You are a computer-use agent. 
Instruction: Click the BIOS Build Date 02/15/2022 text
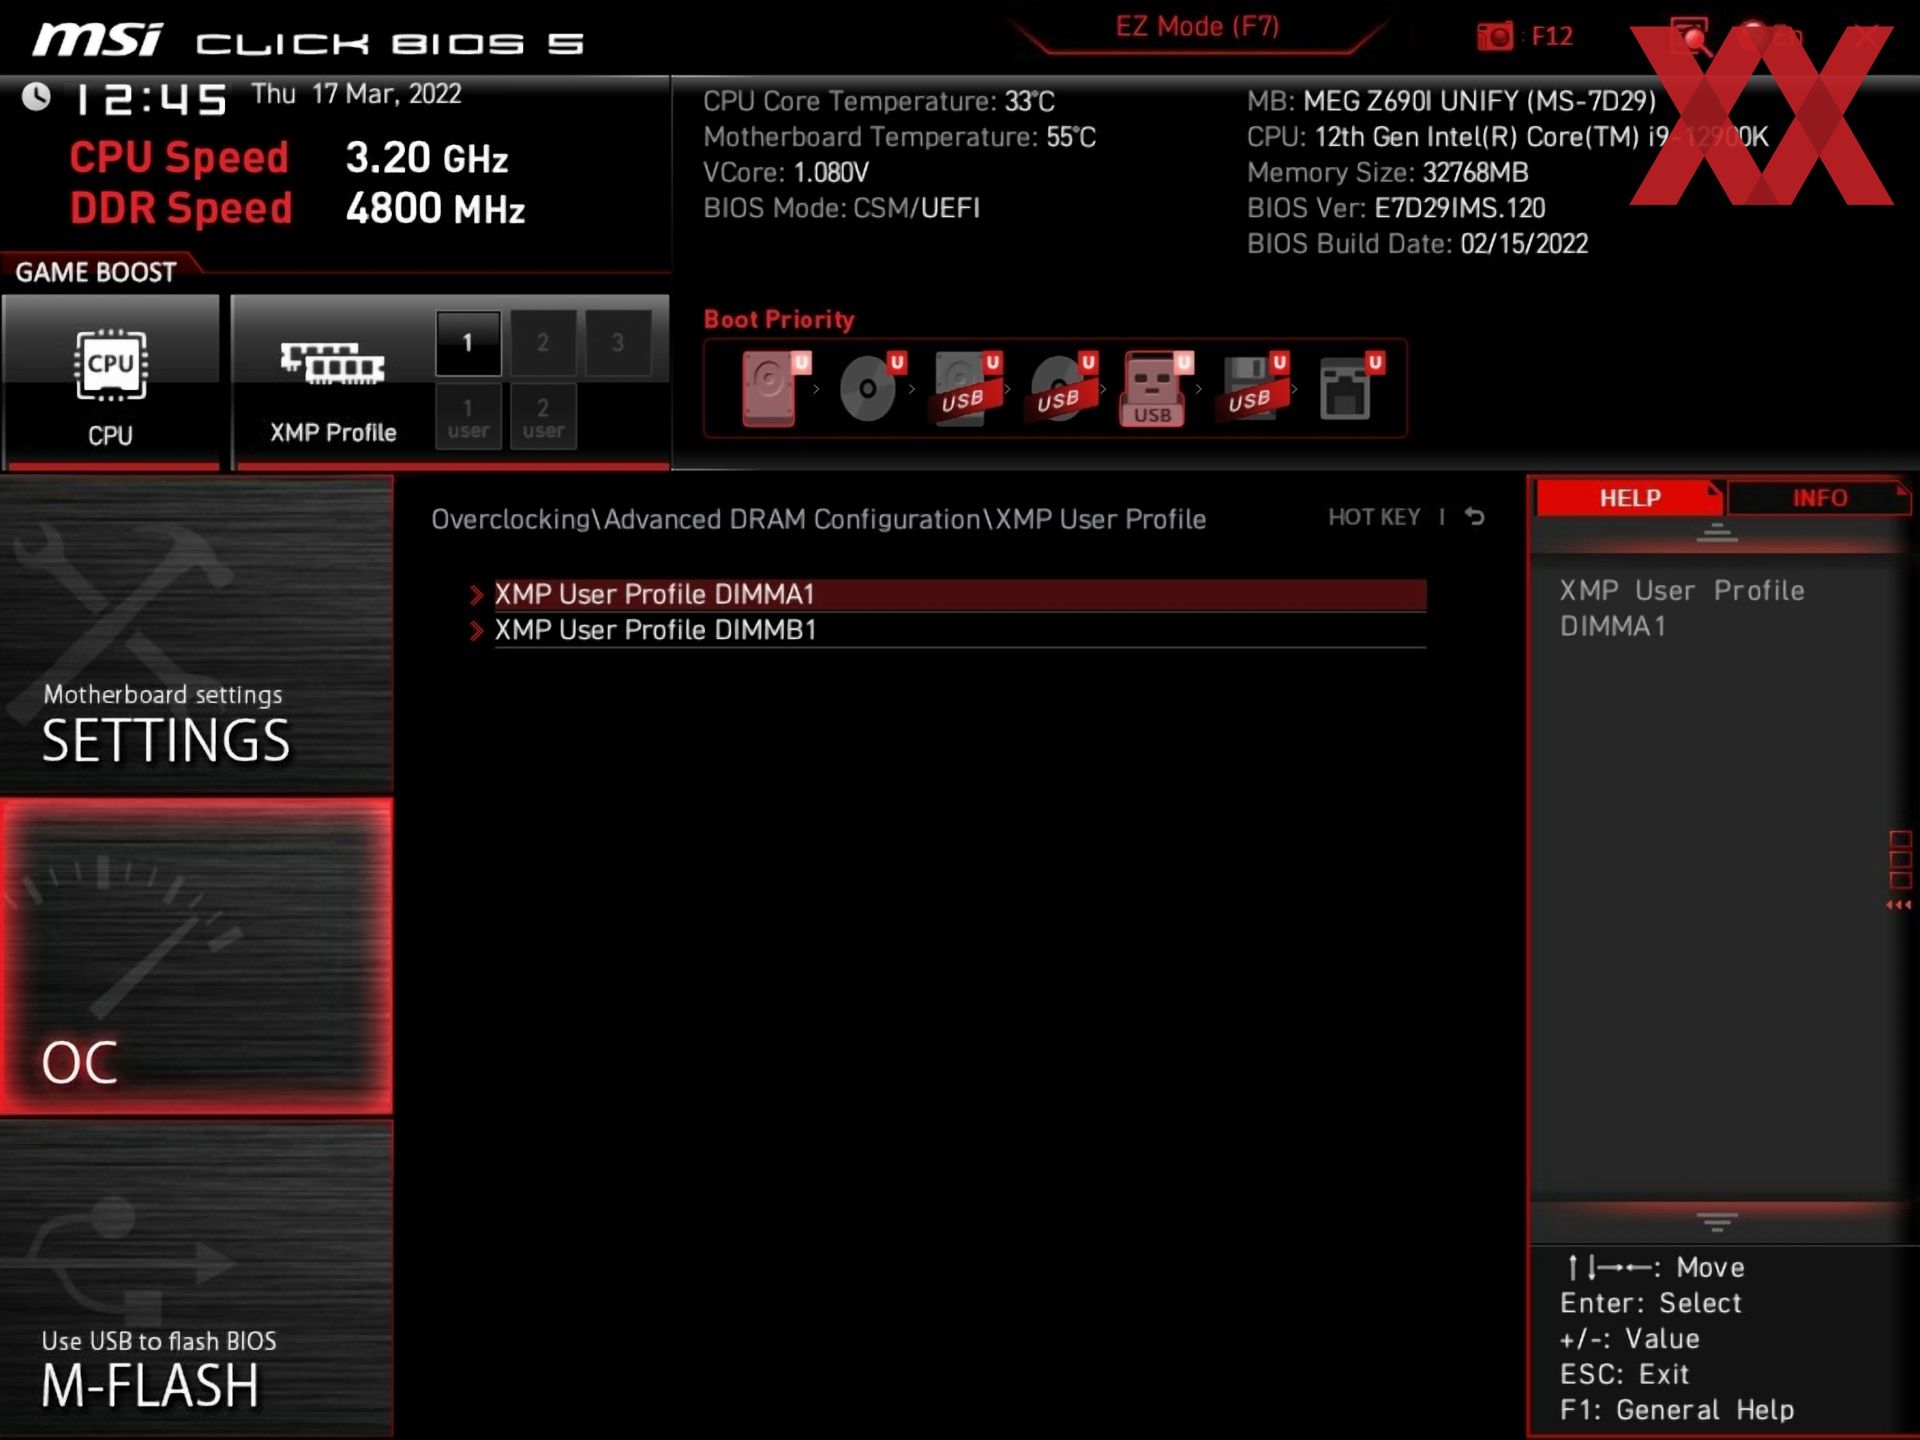click(1417, 244)
